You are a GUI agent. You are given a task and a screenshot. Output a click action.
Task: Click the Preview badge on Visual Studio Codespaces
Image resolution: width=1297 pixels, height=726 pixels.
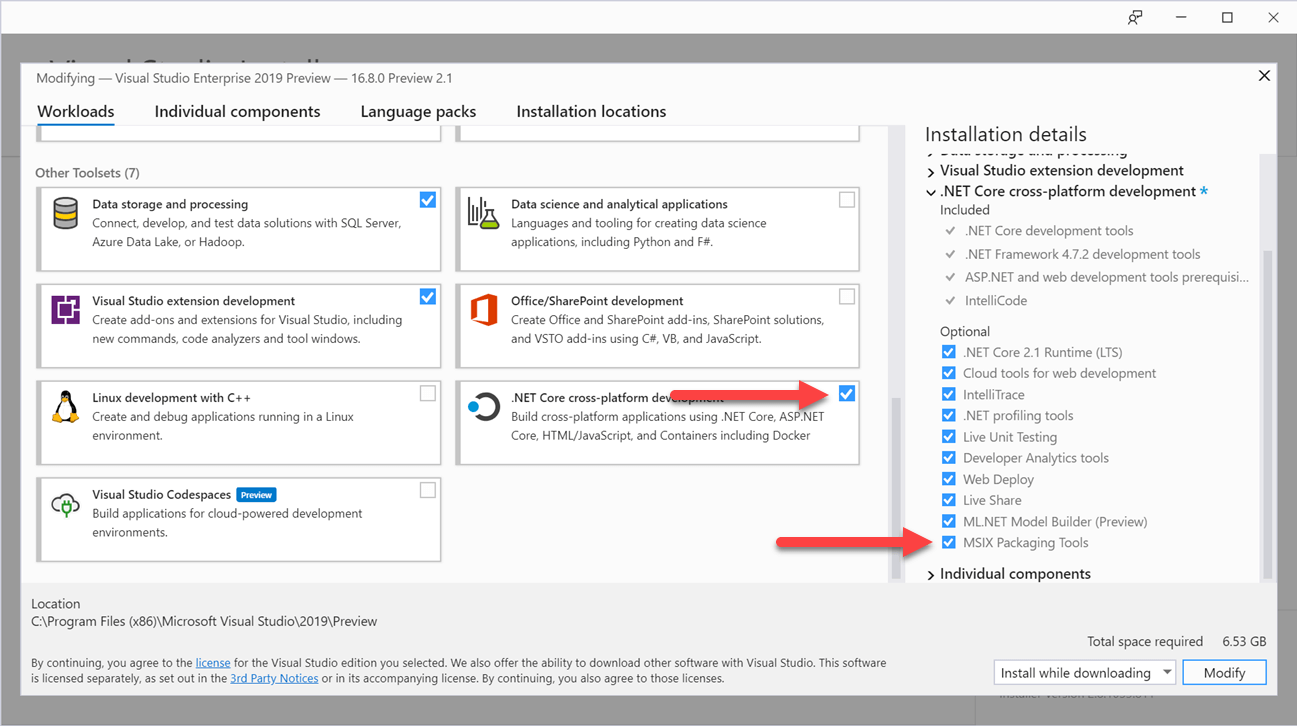click(256, 494)
